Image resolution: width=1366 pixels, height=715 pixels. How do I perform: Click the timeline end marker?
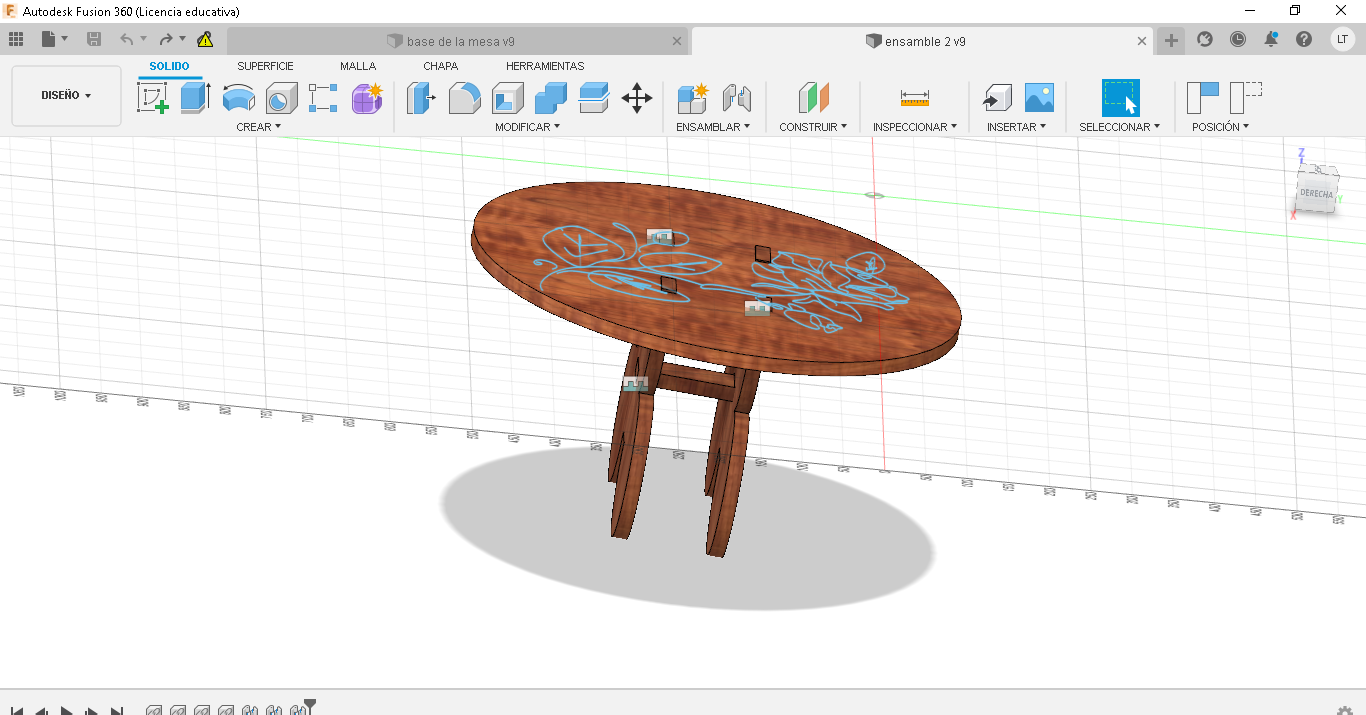tap(310, 707)
